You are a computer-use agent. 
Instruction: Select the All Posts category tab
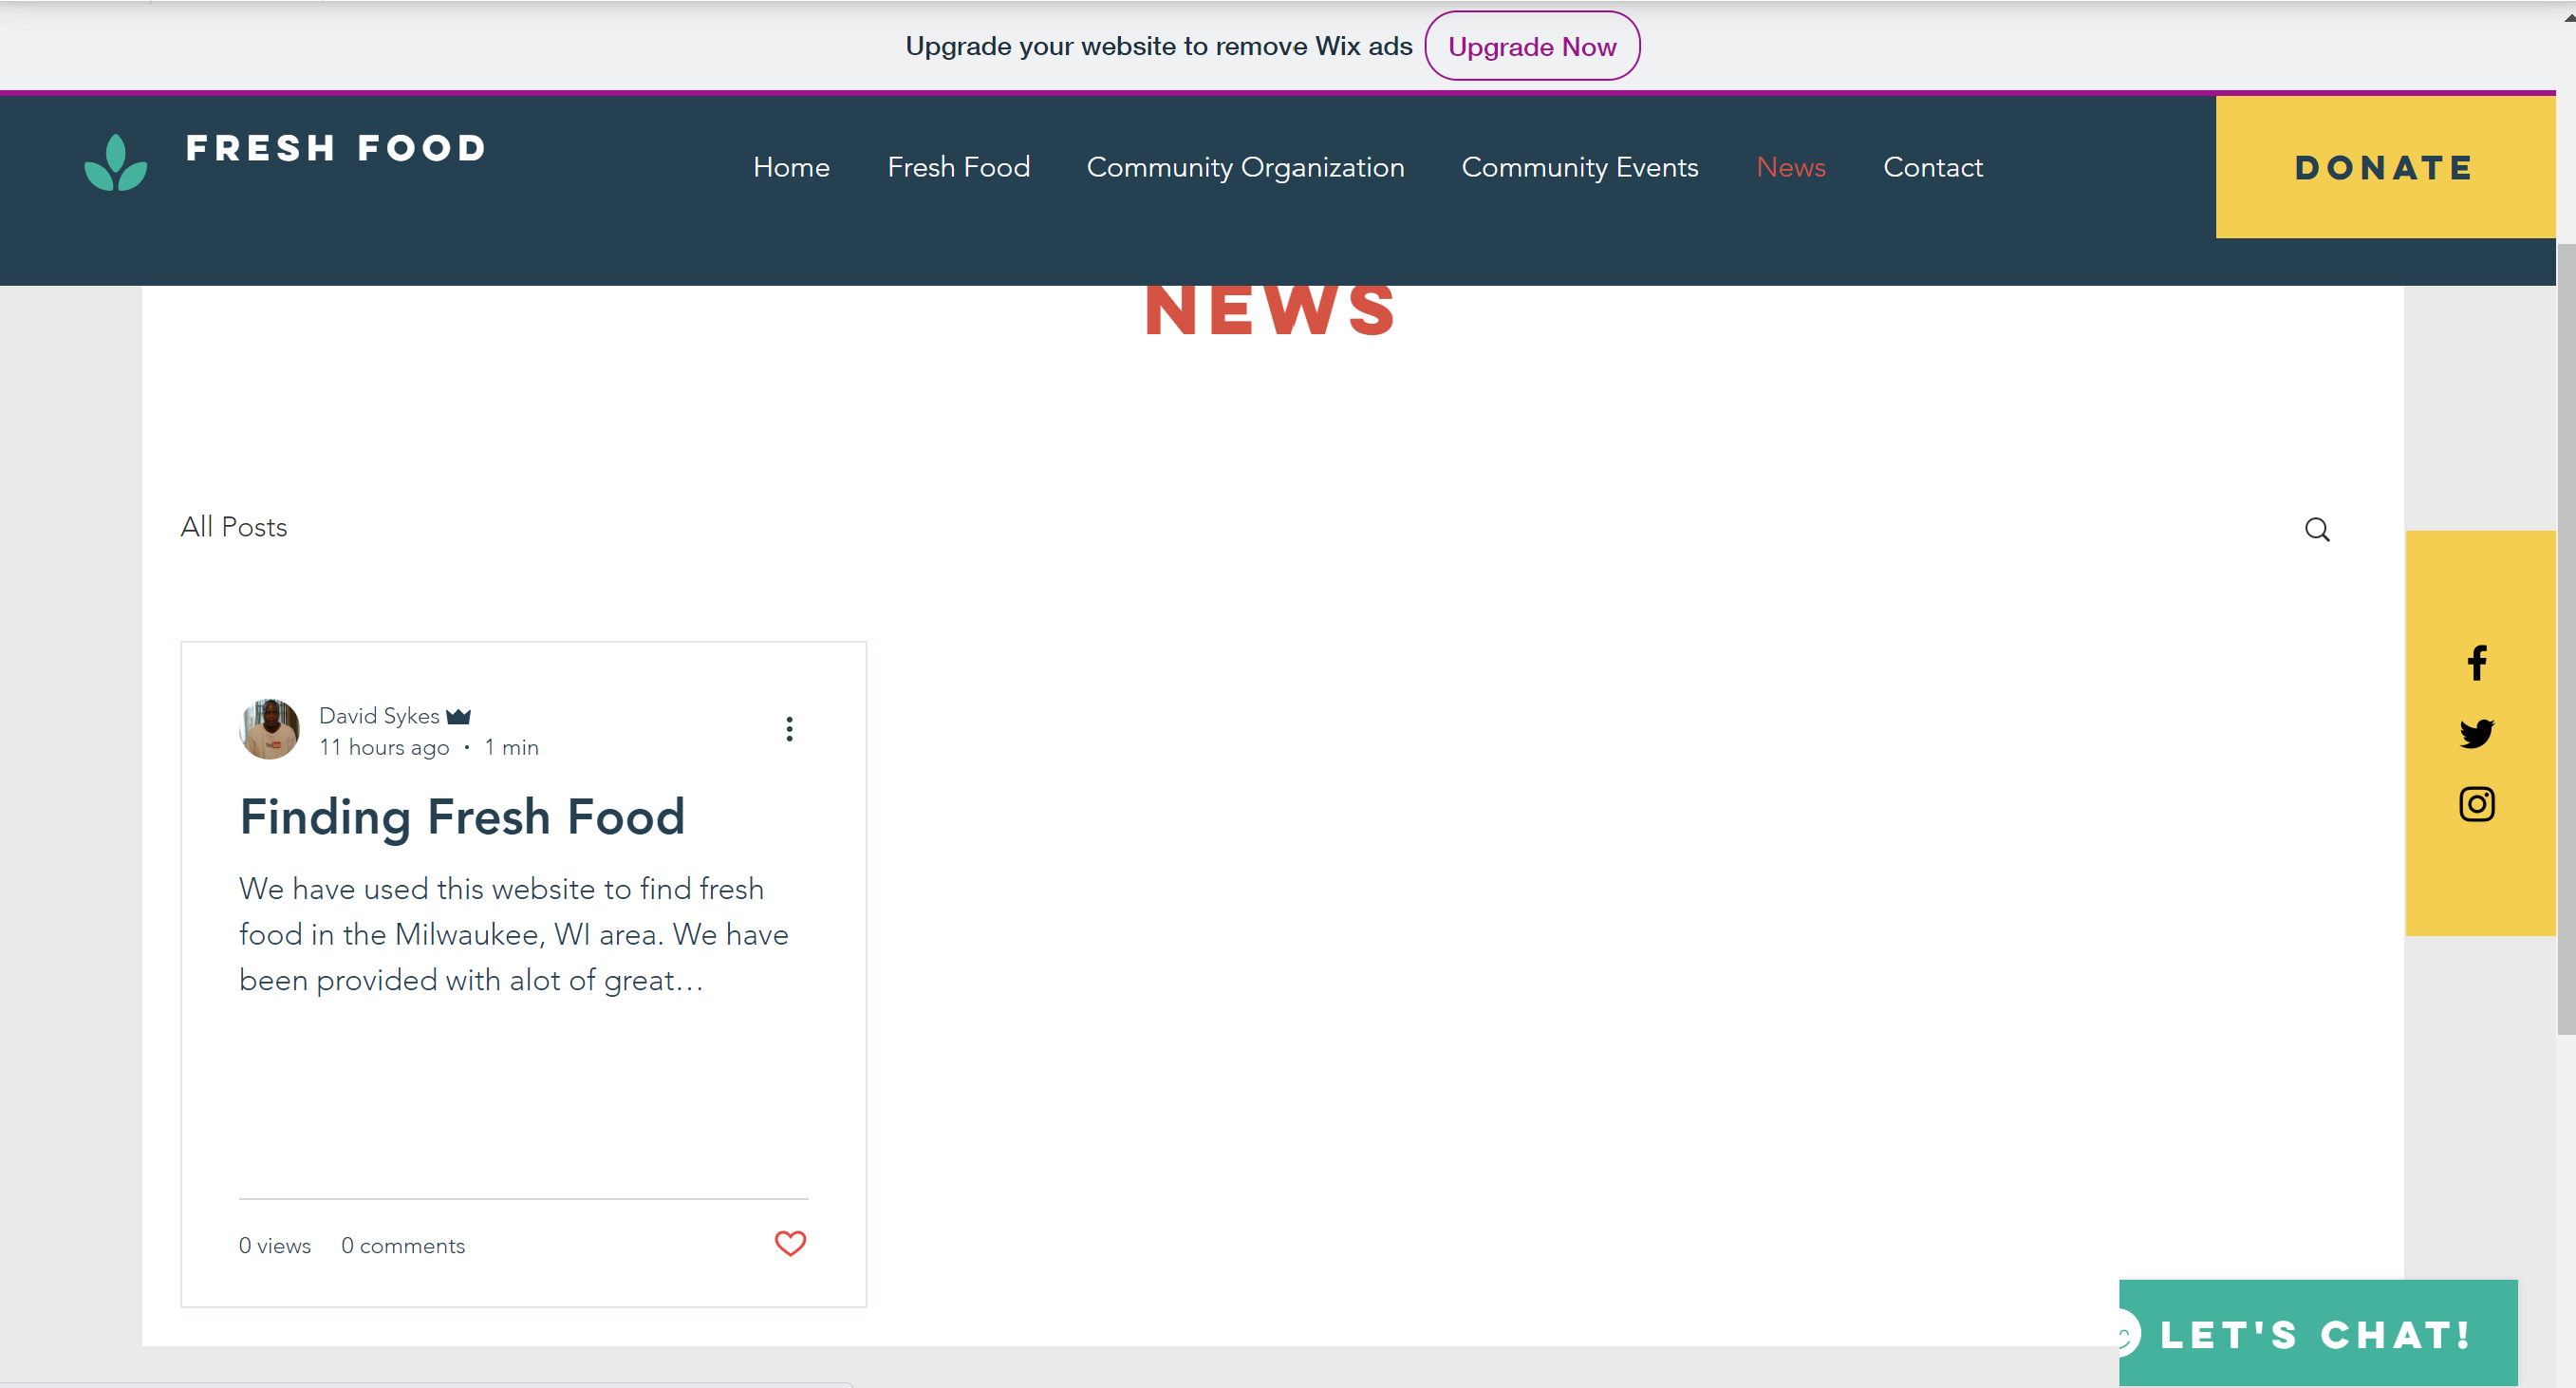click(x=233, y=527)
